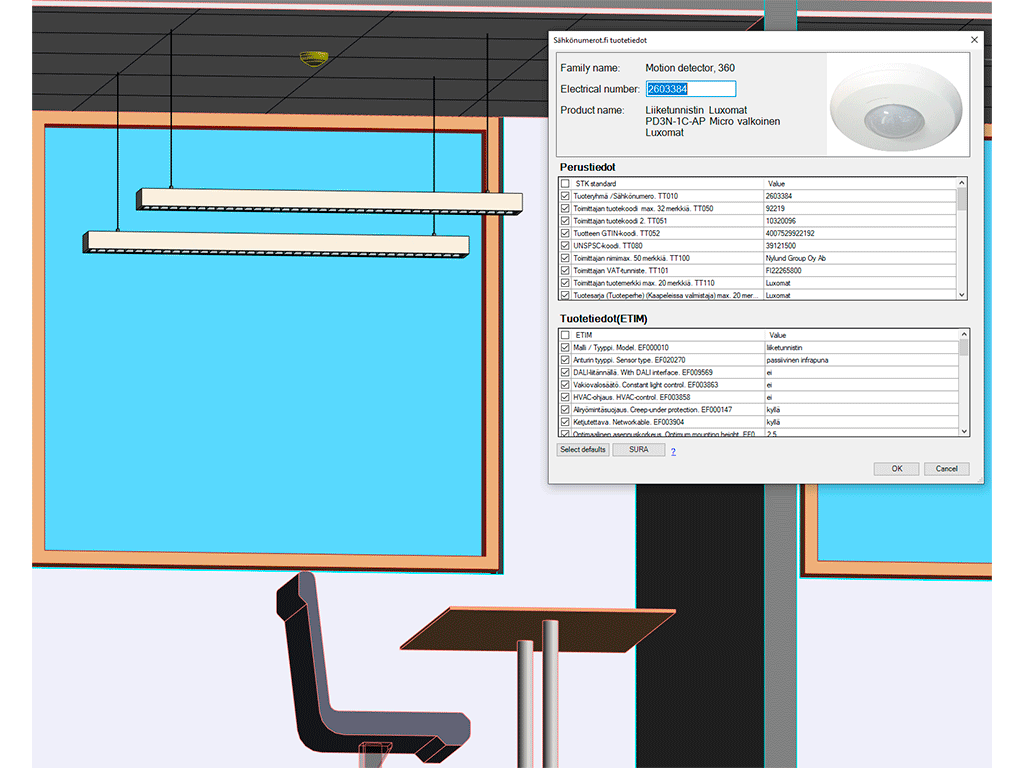This screenshot has height=768, width=1024.
Task: Select the yellow ceiling detector in 3D view
Action: point(314,58)
